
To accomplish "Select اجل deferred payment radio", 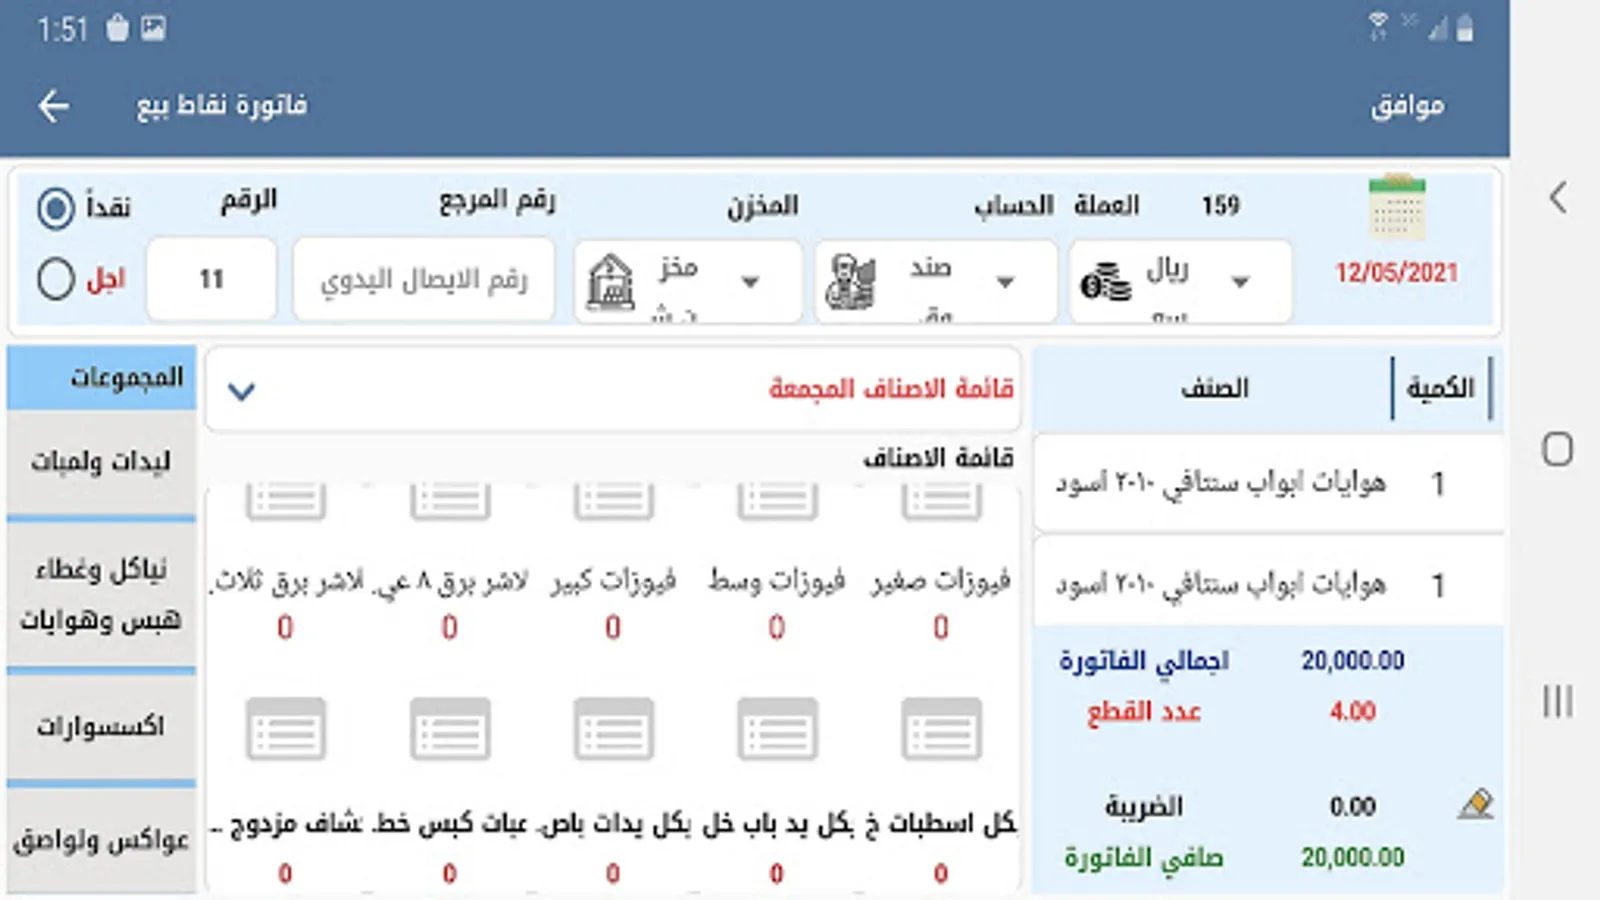I will click(56, 279).
